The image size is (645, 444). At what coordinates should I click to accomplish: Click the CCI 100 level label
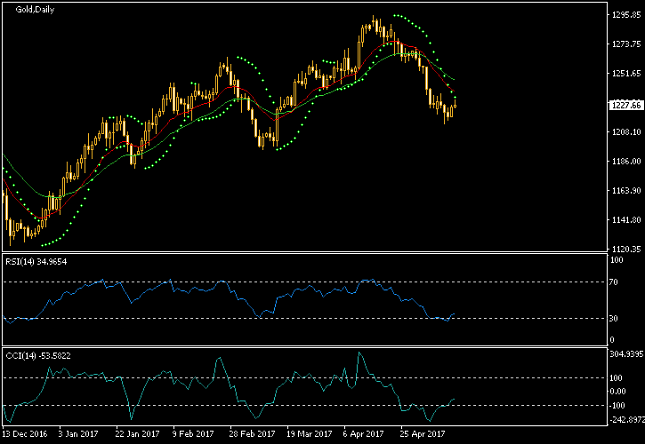pyautogui.click(x=616, y=378)
